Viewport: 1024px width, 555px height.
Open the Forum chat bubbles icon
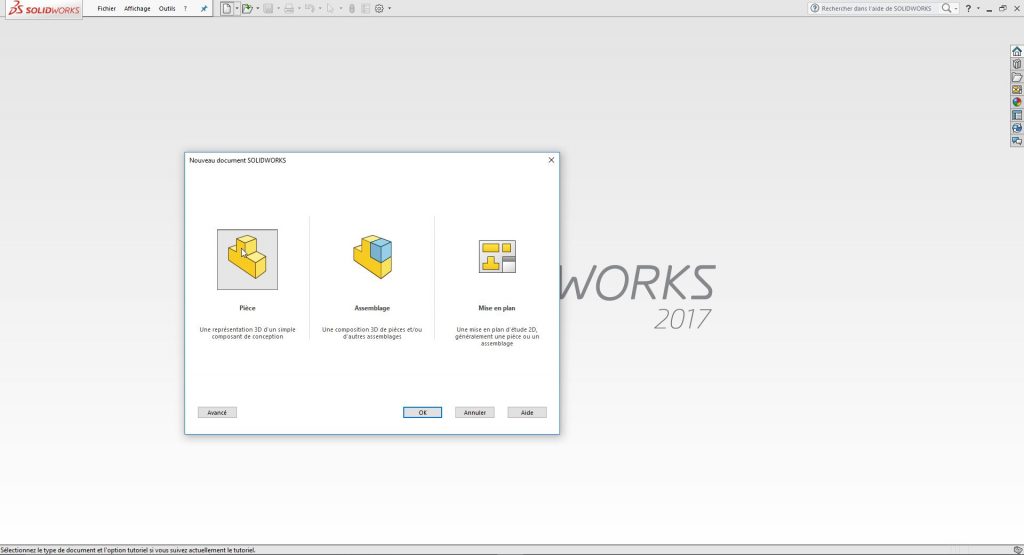[1017, 140]
